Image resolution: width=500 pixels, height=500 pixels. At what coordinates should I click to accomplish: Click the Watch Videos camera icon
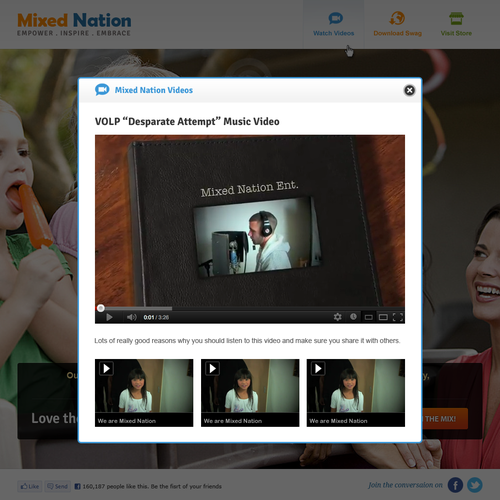point(335,18)
